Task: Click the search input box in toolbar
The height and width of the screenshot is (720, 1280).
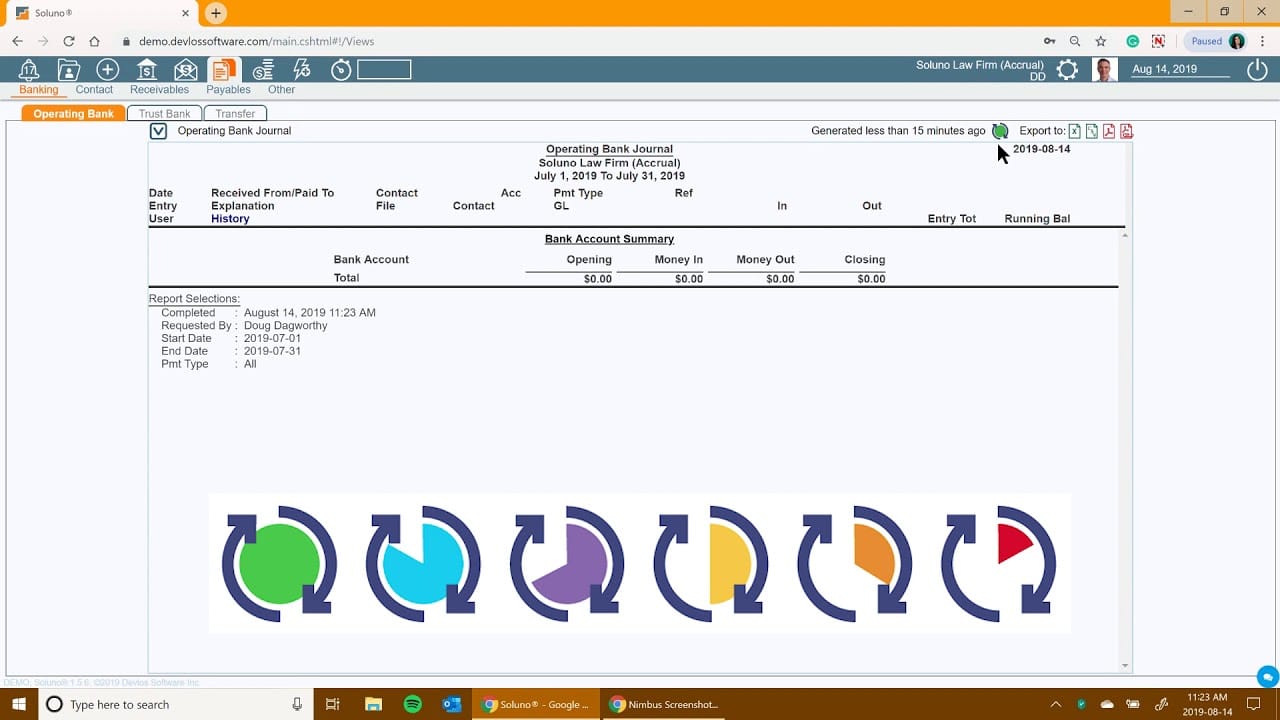Action: point(384,69)
